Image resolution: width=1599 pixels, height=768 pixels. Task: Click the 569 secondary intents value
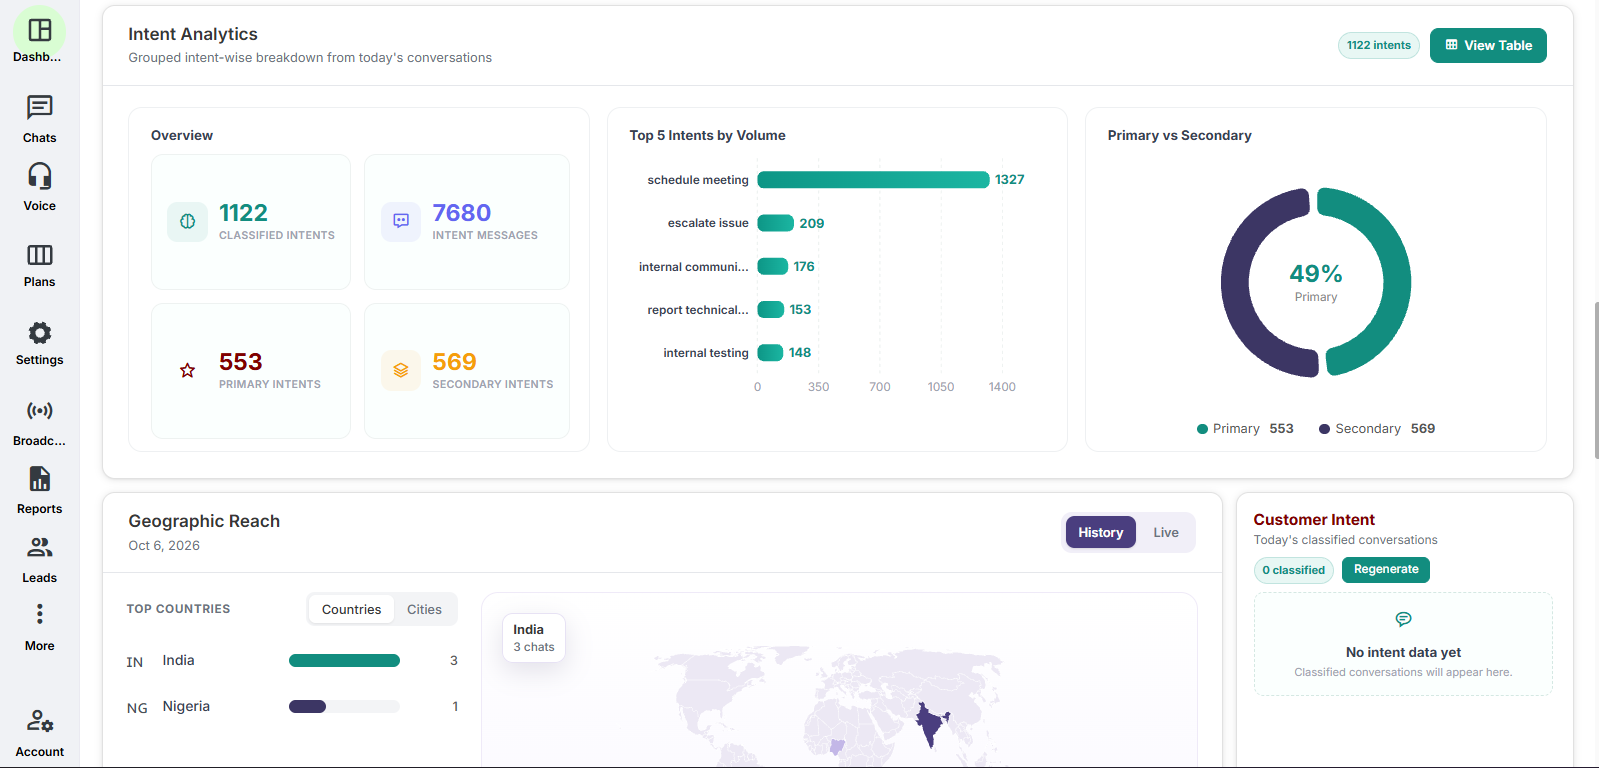pos(454,362)
